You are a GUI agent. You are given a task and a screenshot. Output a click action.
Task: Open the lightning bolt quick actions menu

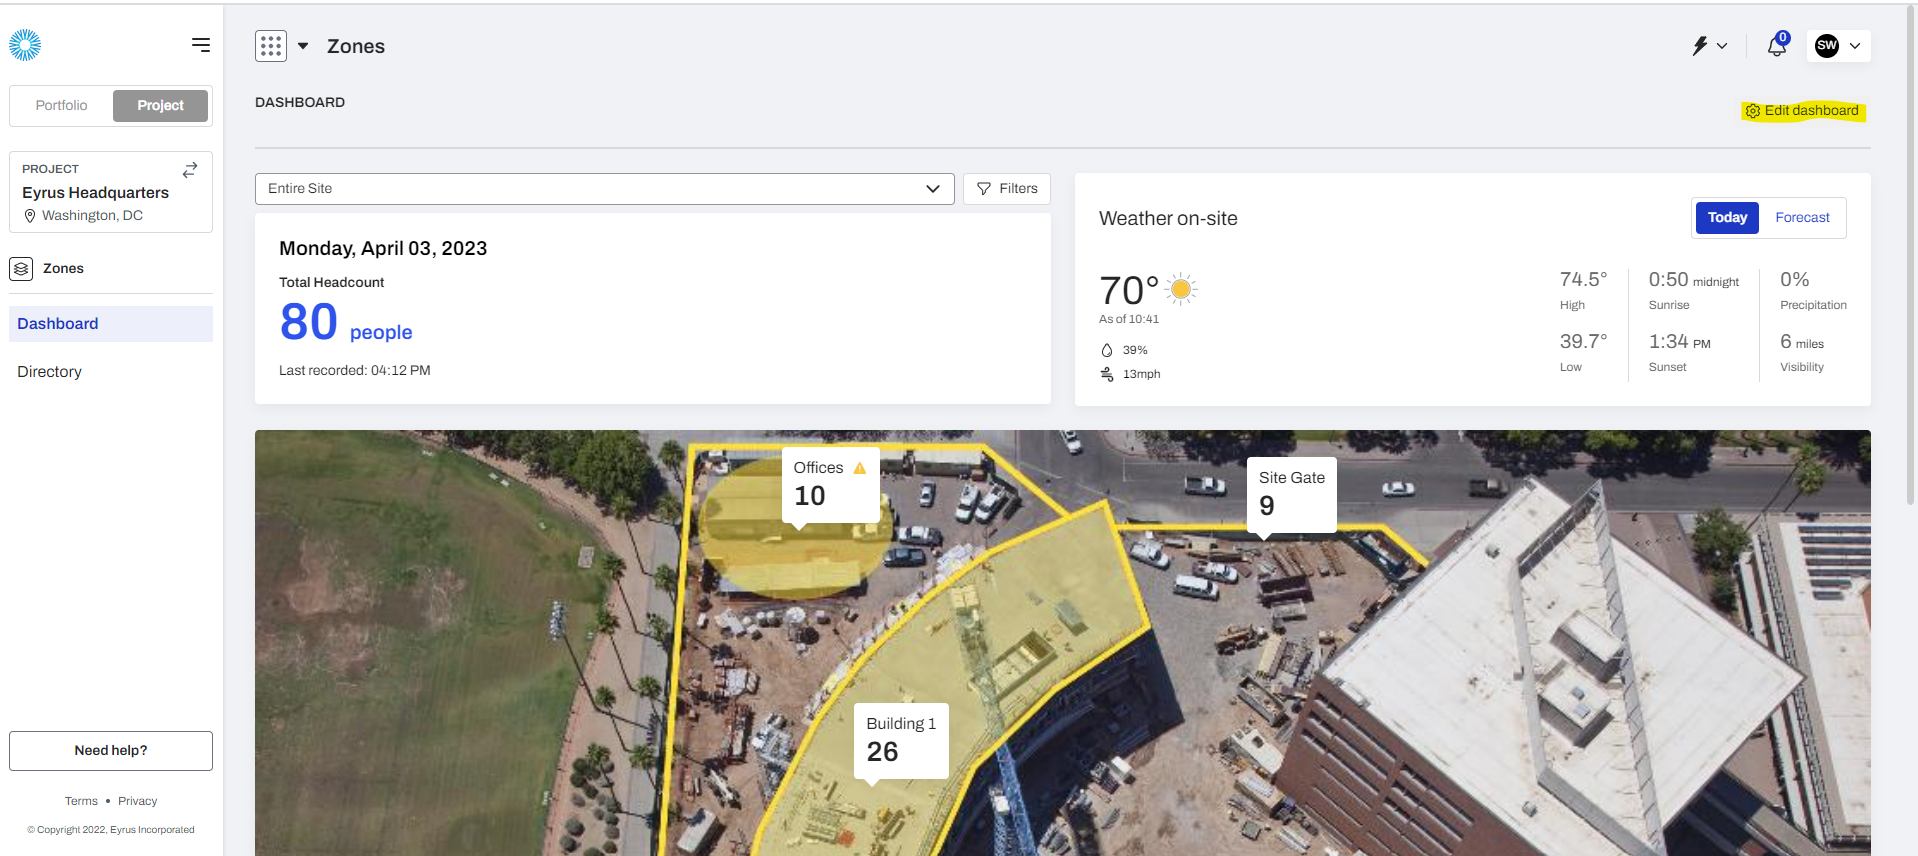[x=1709, y=46]
